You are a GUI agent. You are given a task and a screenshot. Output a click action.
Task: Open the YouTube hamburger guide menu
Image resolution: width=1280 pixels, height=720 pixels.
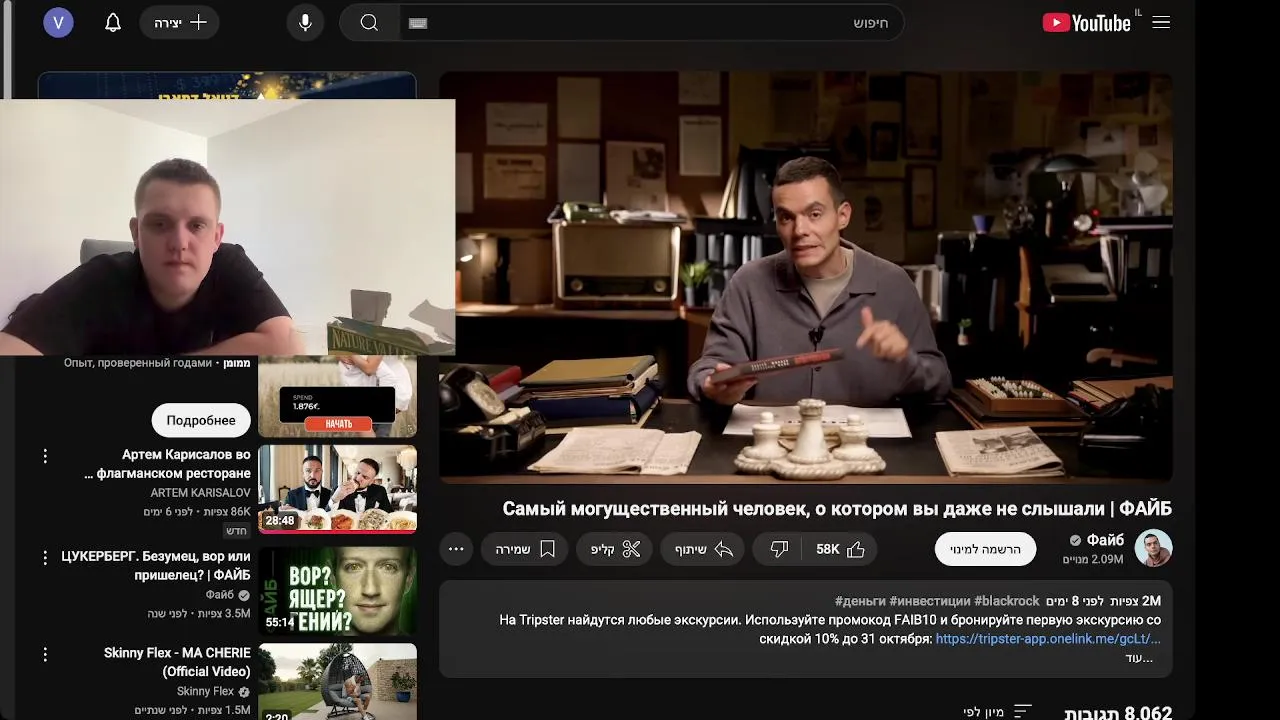(1161, 22)
